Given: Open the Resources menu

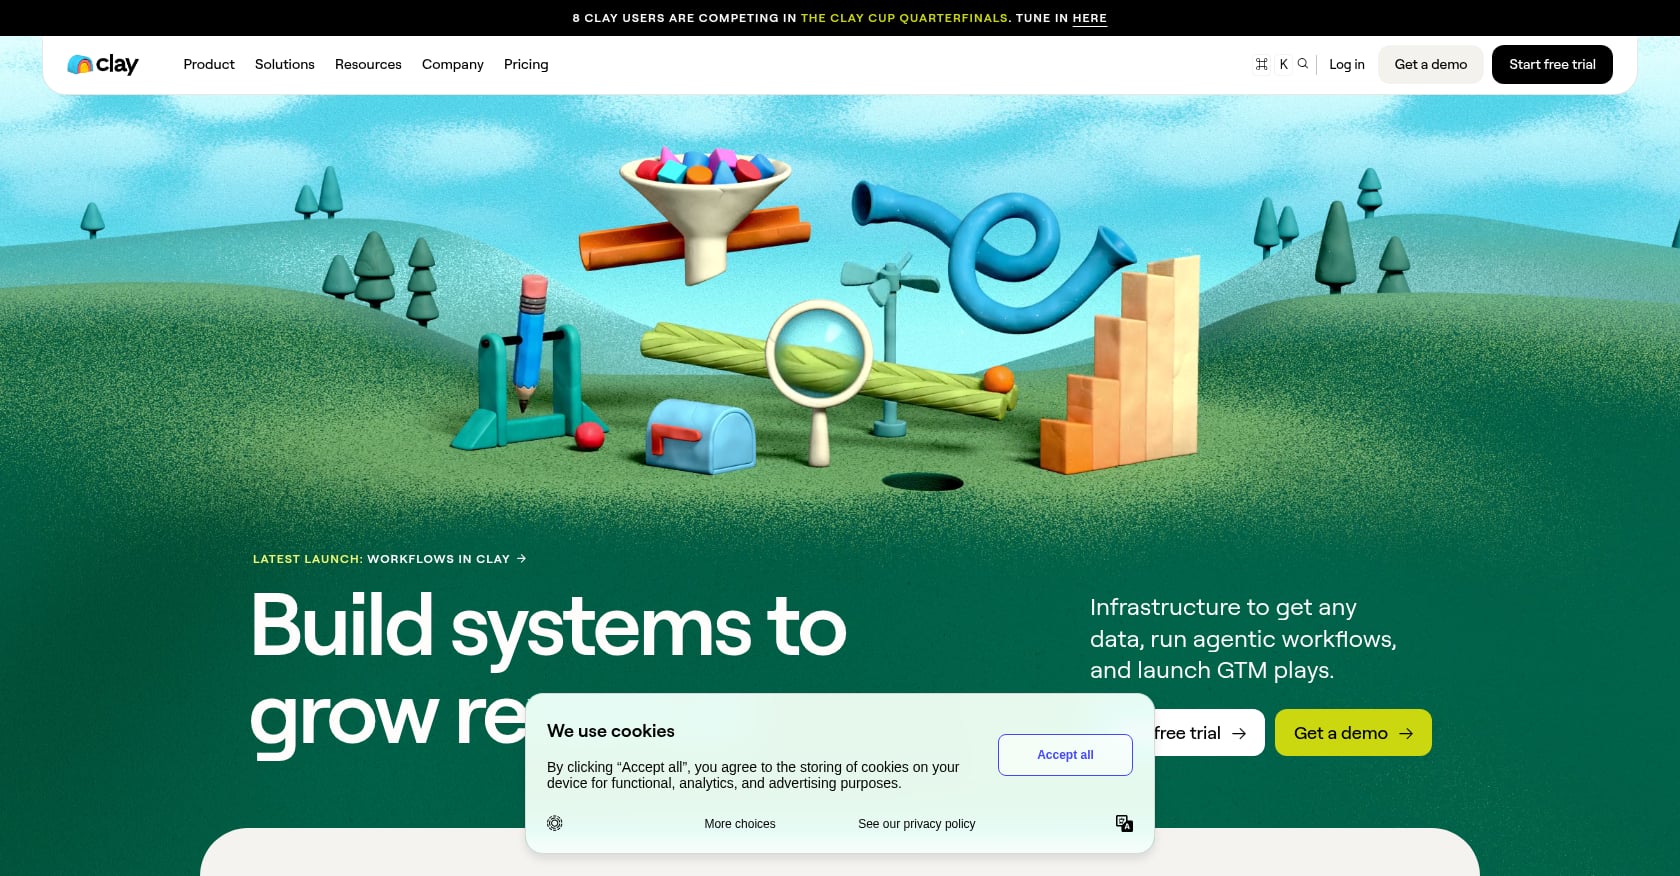Looking at the screenshot, I should [x=368, y=64].
